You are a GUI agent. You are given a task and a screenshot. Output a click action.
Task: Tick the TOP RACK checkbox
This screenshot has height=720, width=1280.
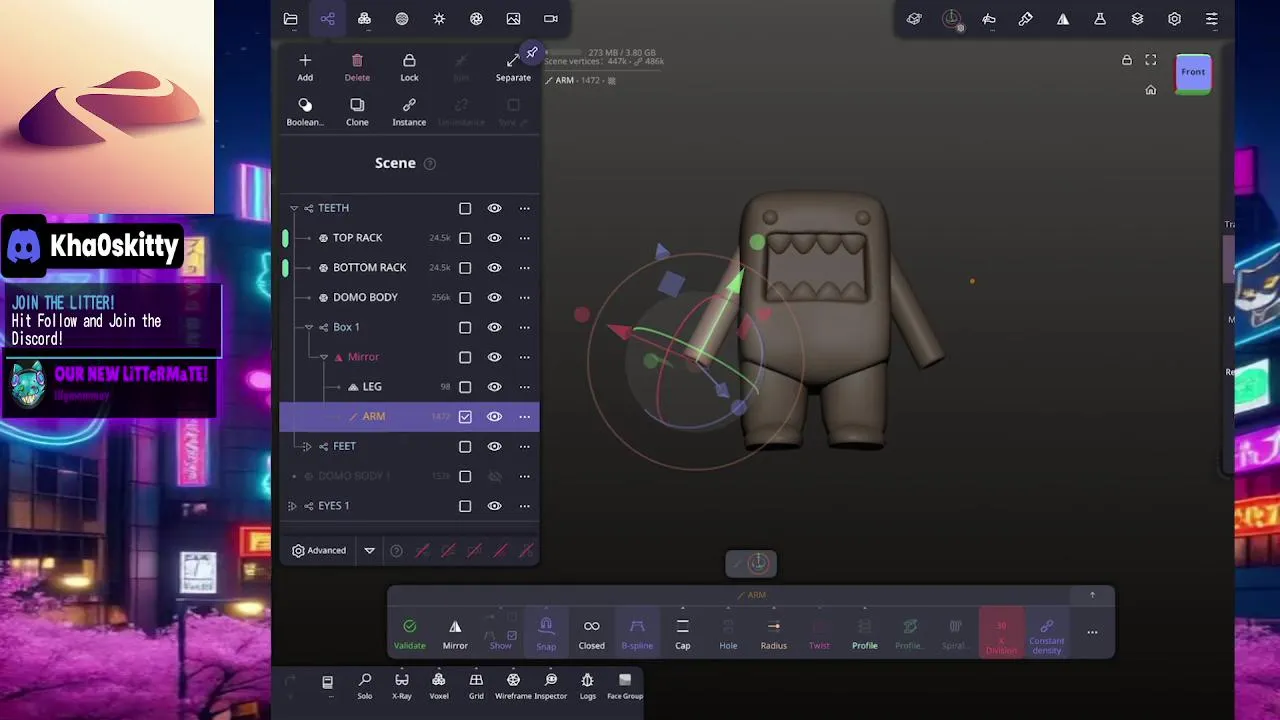coord(465,238)
